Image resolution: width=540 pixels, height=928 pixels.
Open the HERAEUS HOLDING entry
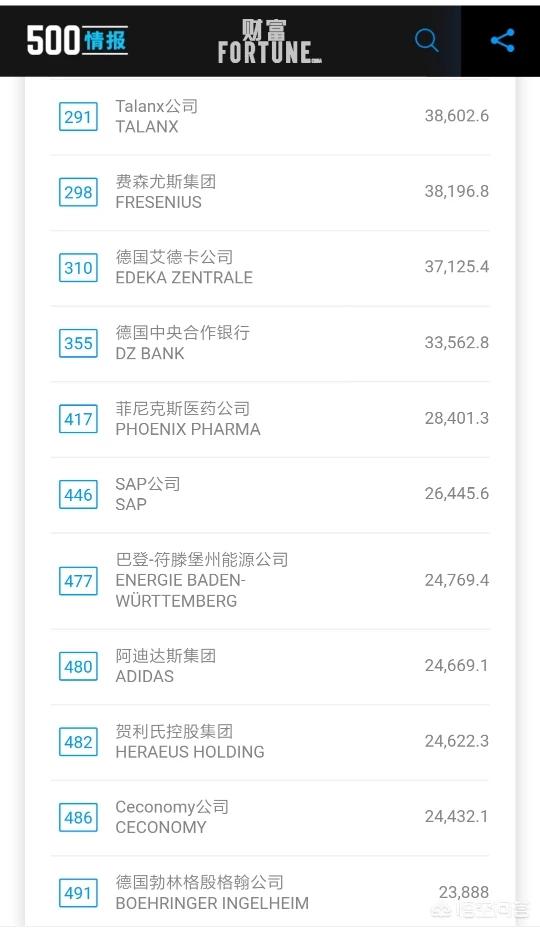[270, 742]
